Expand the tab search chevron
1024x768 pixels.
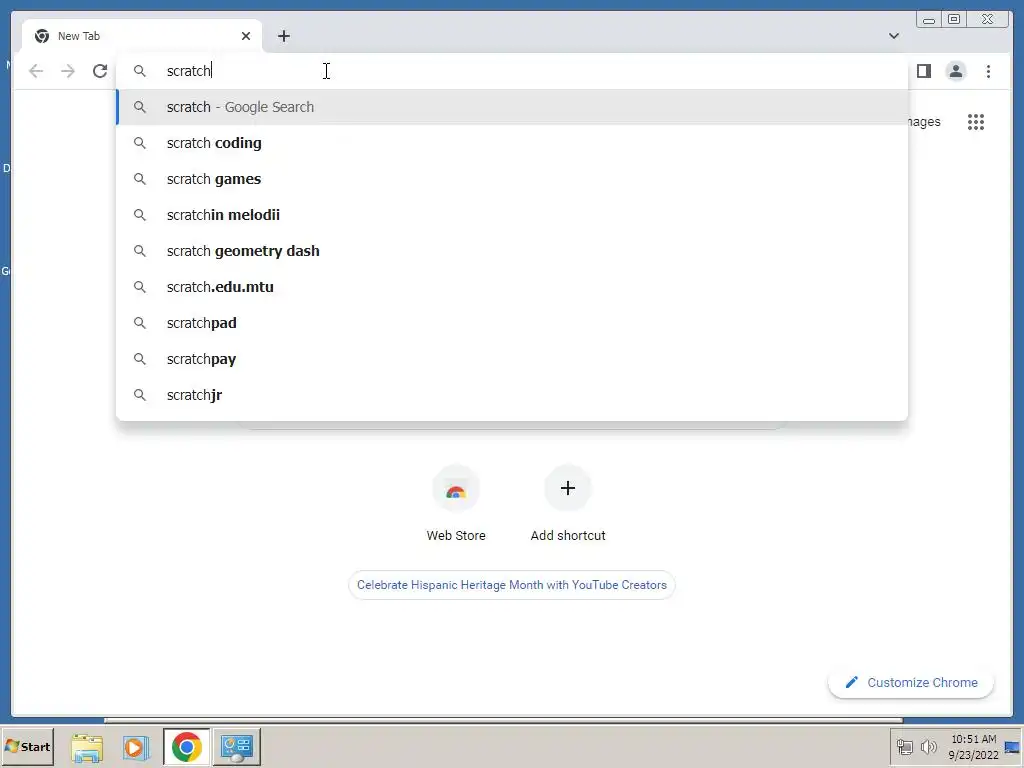(893, 36)
